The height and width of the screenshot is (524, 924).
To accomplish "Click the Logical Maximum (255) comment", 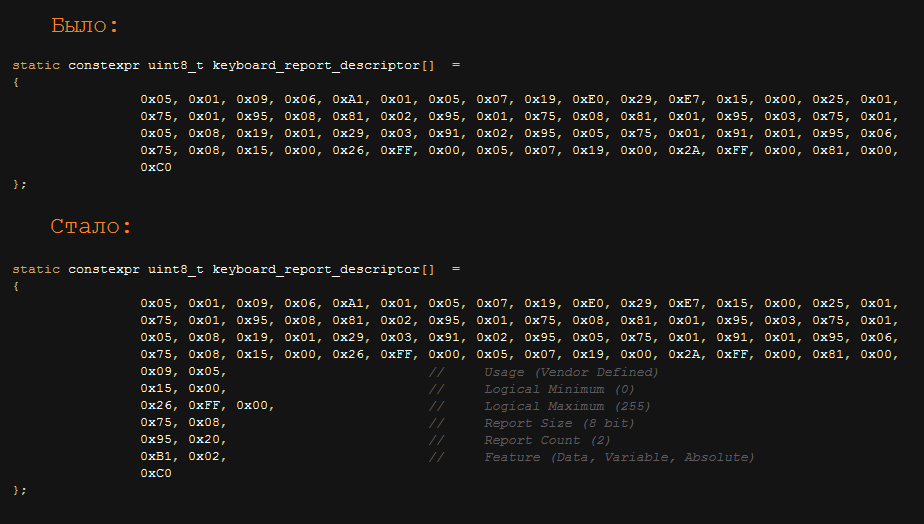I will pyautogui.click(x=567, y=406).
